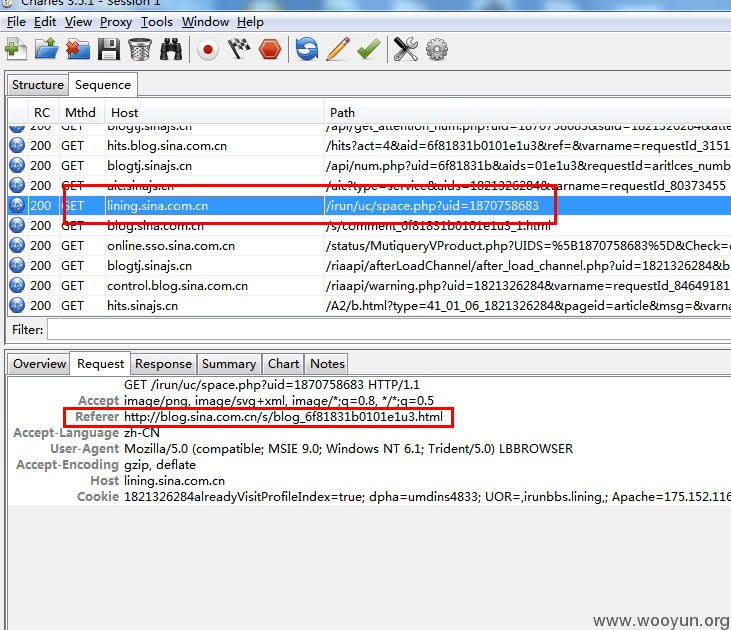Screen dimensions: 731x630
Task: Open the Settings gear icon
Action: [x=437, y=49]
